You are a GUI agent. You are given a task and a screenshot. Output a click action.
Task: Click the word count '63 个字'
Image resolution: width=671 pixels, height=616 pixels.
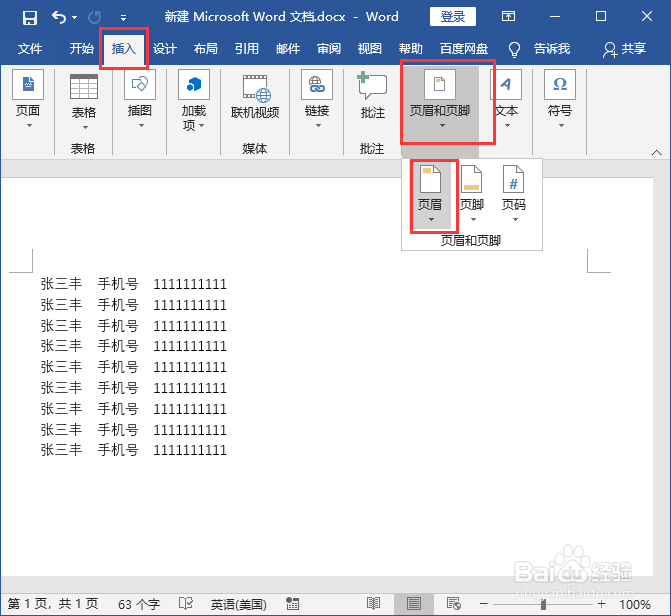click(x=139, y=604)
